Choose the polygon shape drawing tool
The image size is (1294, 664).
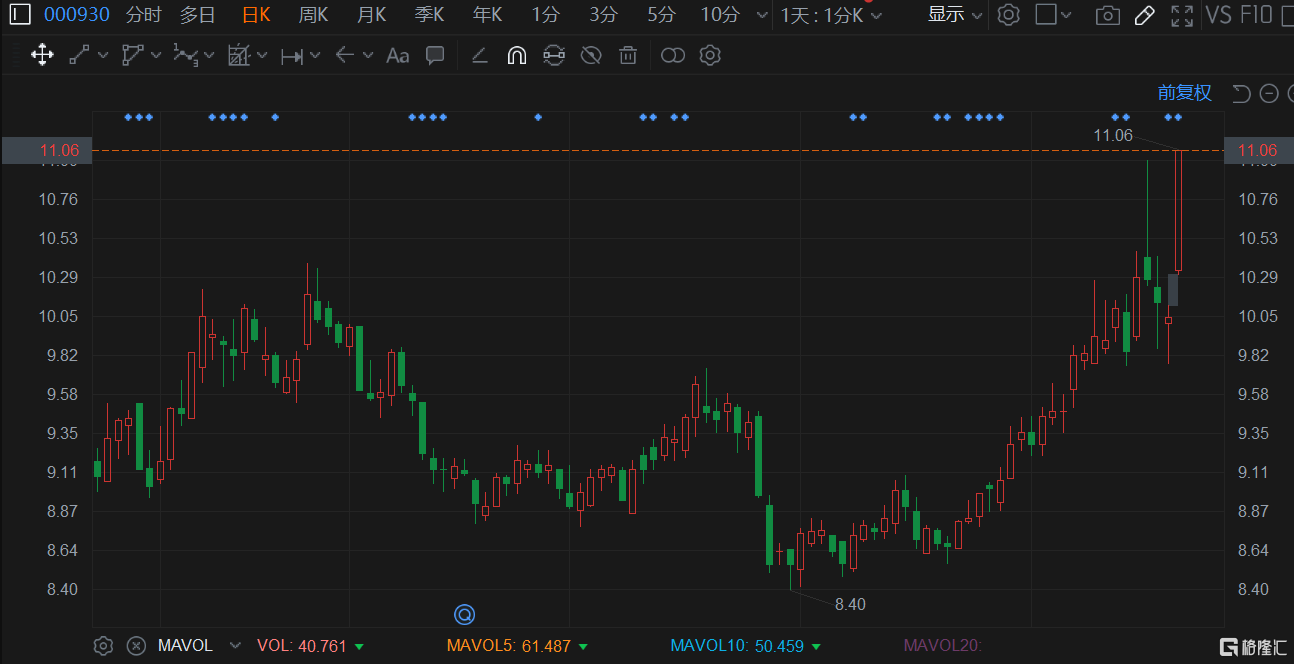pyautogui.click(x=133, y=55)
